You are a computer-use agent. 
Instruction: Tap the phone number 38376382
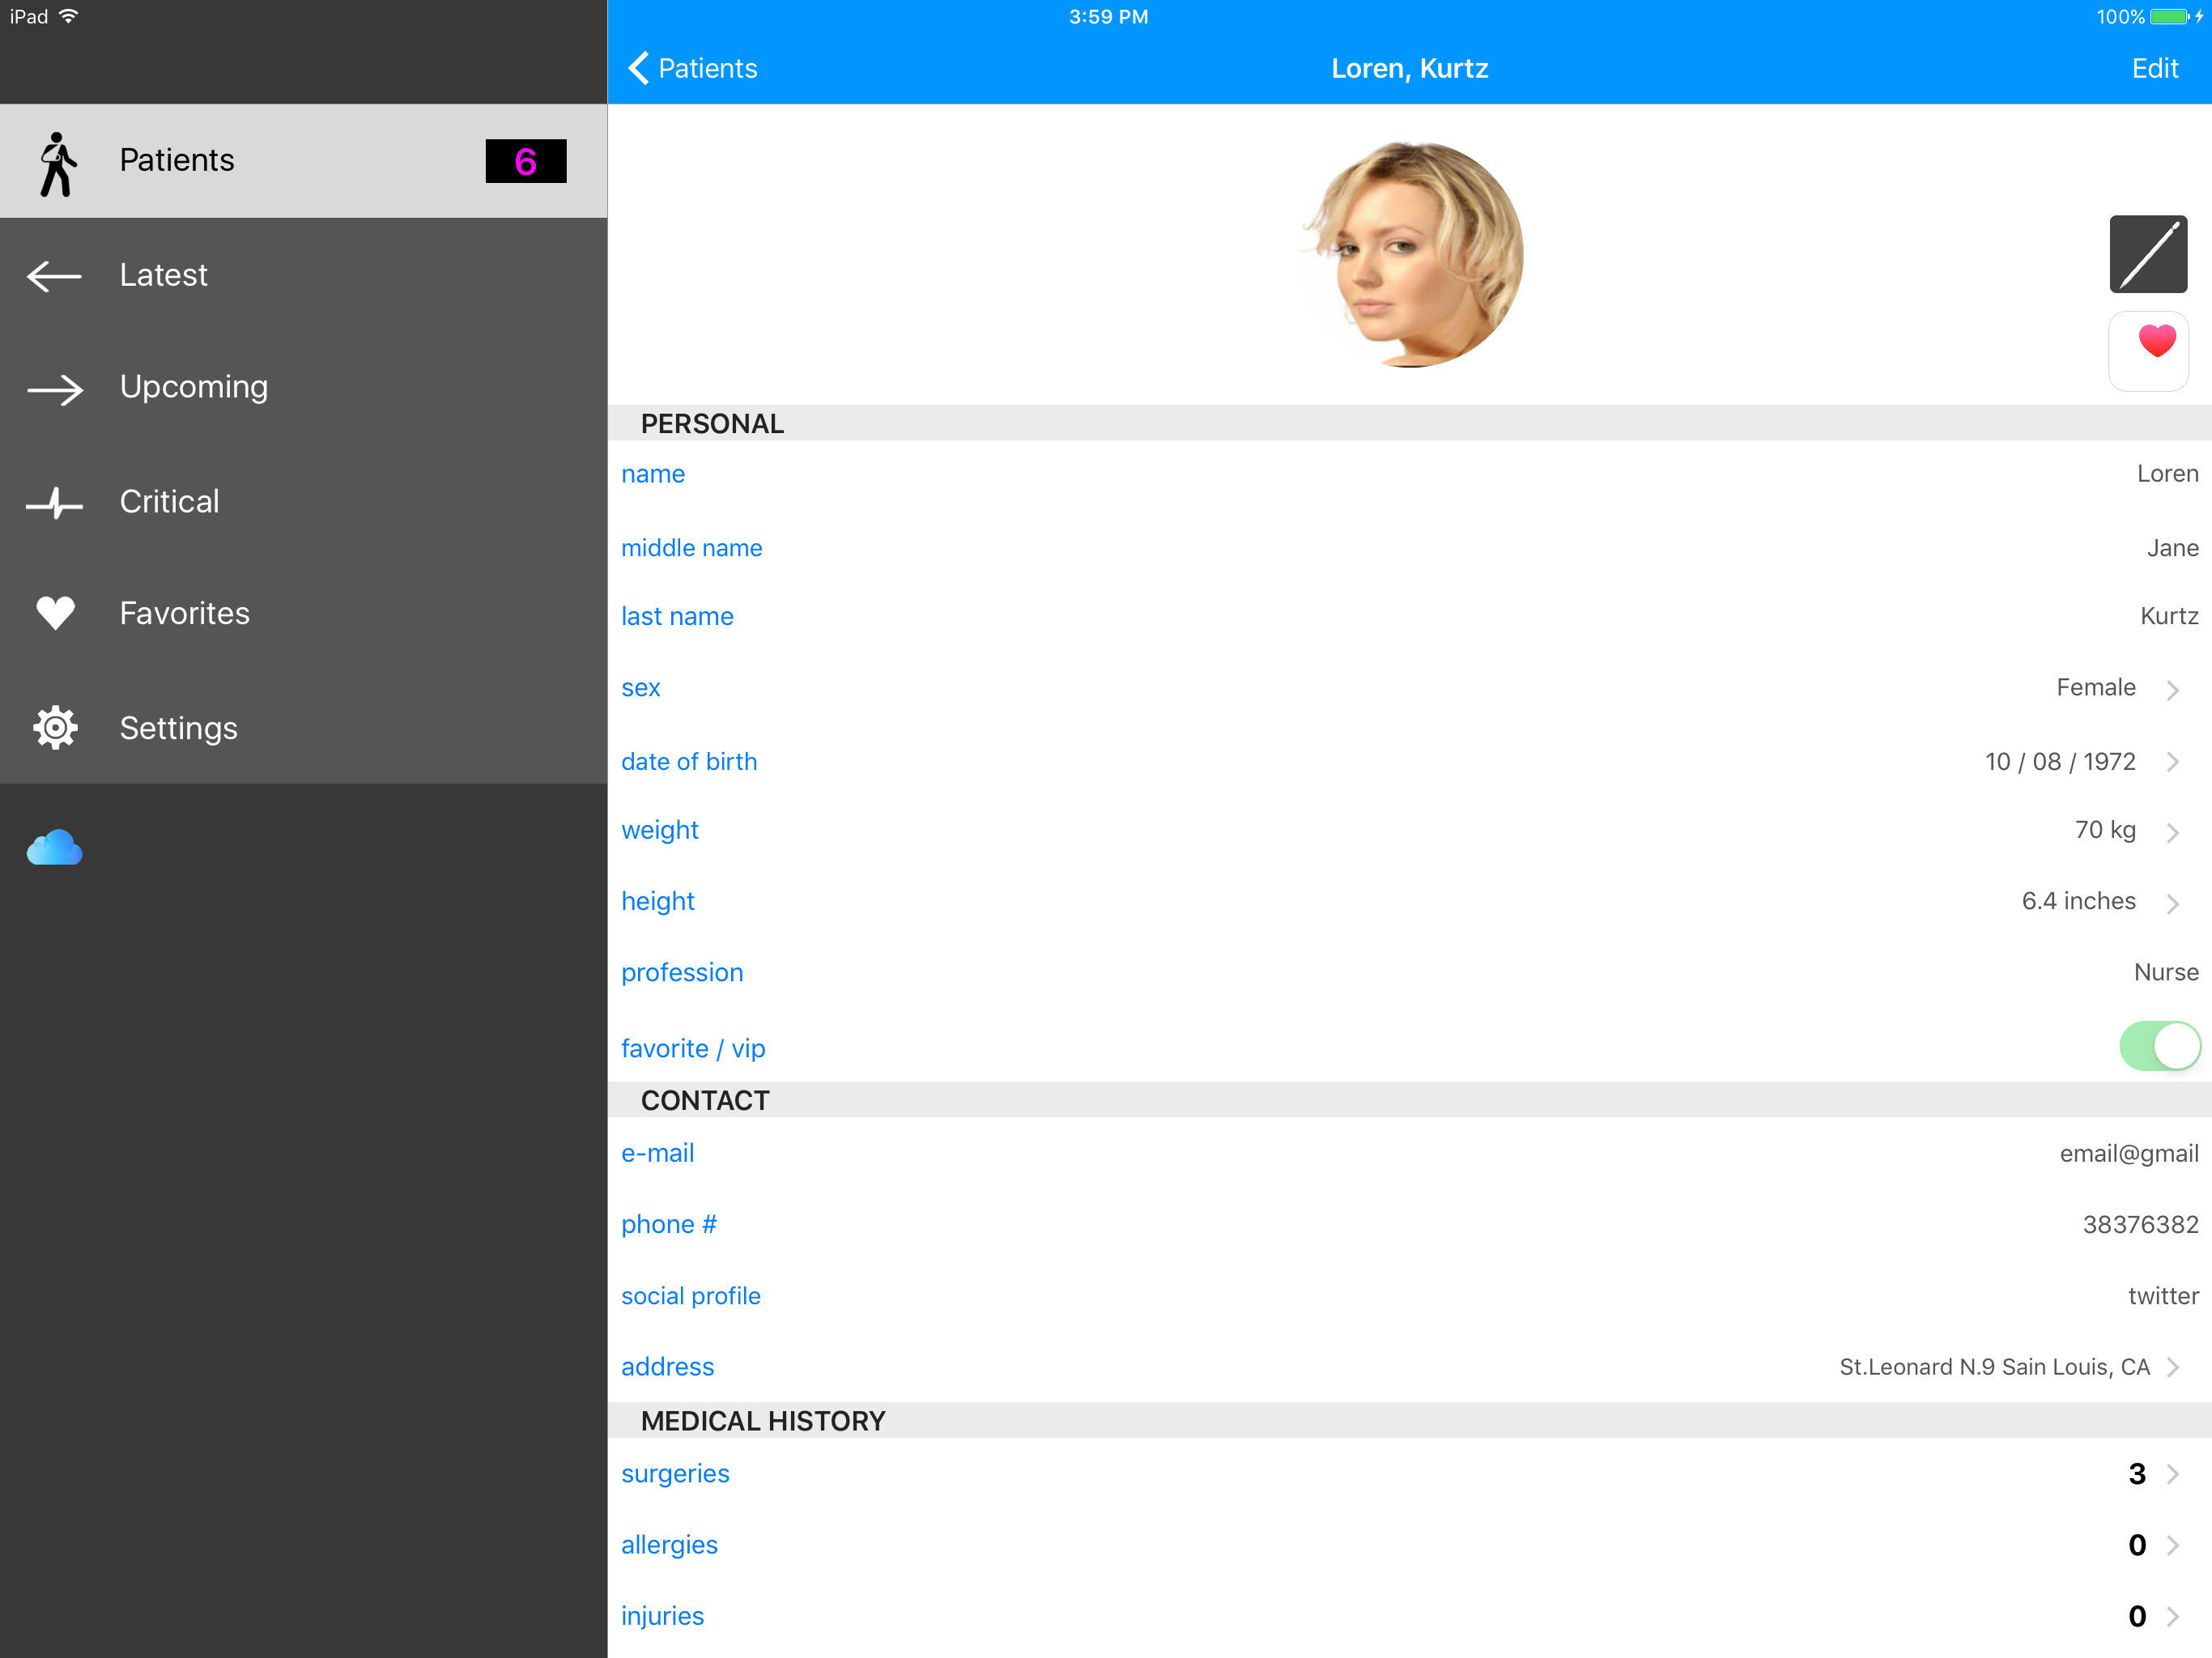click(x=2140, y=1224)
